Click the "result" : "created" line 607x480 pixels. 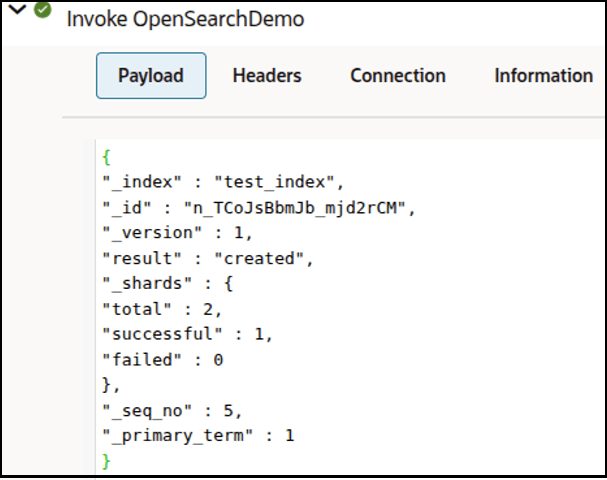207,259
